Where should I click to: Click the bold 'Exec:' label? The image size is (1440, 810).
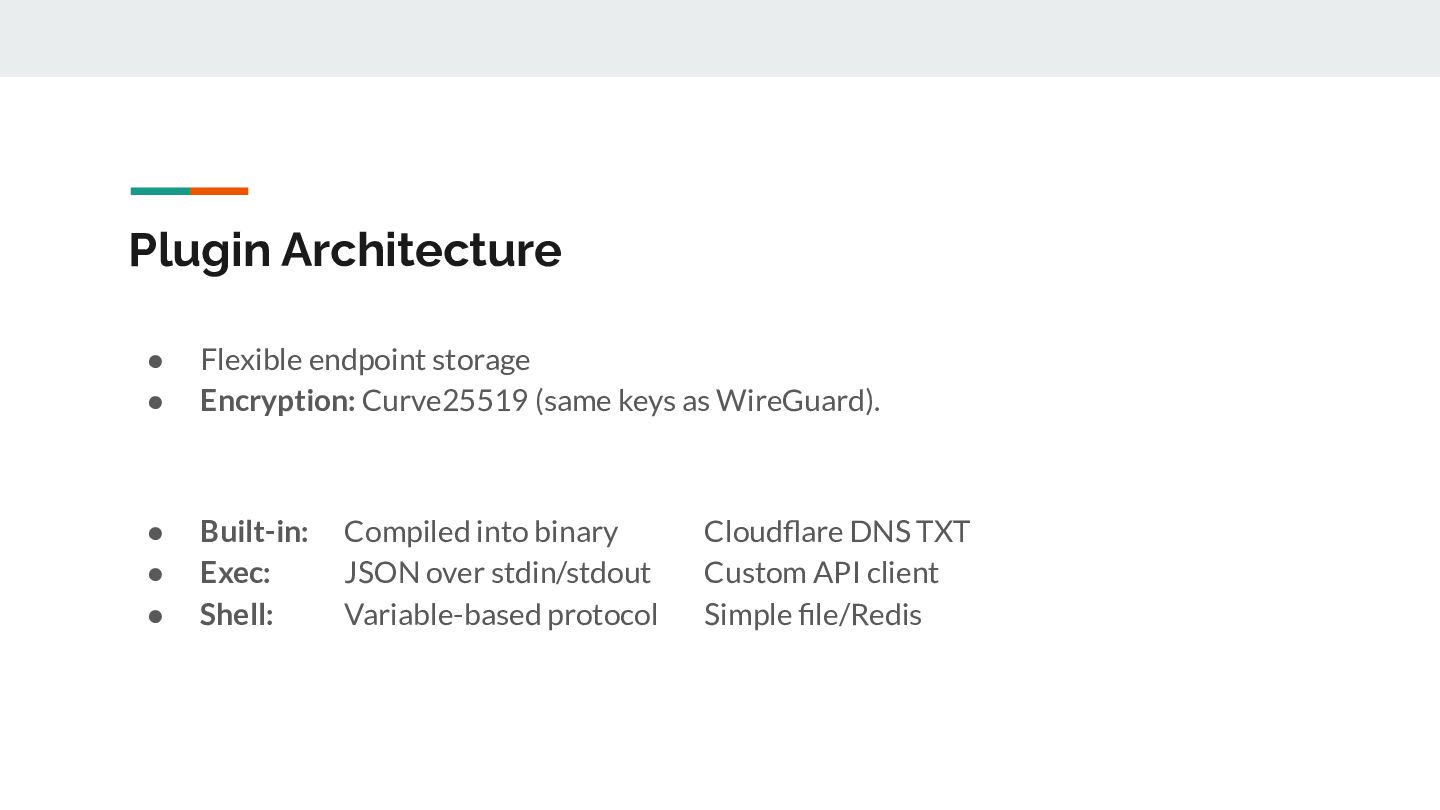click(x=235, y=572)
